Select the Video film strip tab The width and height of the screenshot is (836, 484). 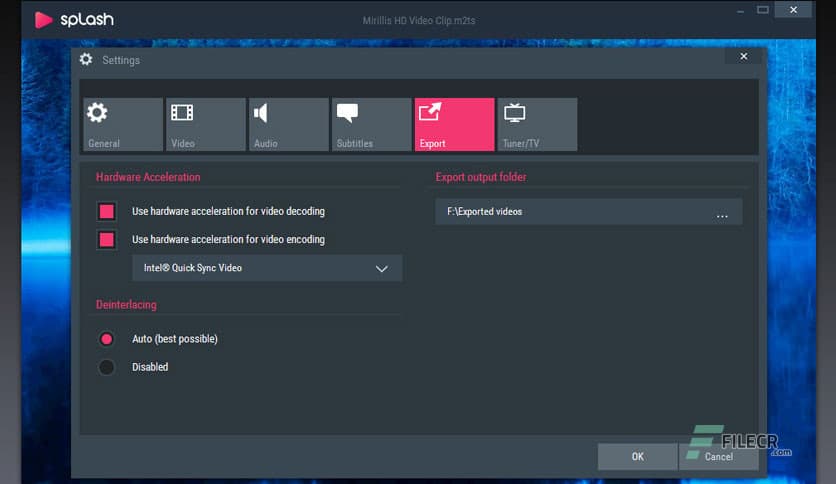pyautogui.click(x=205, y=124)
